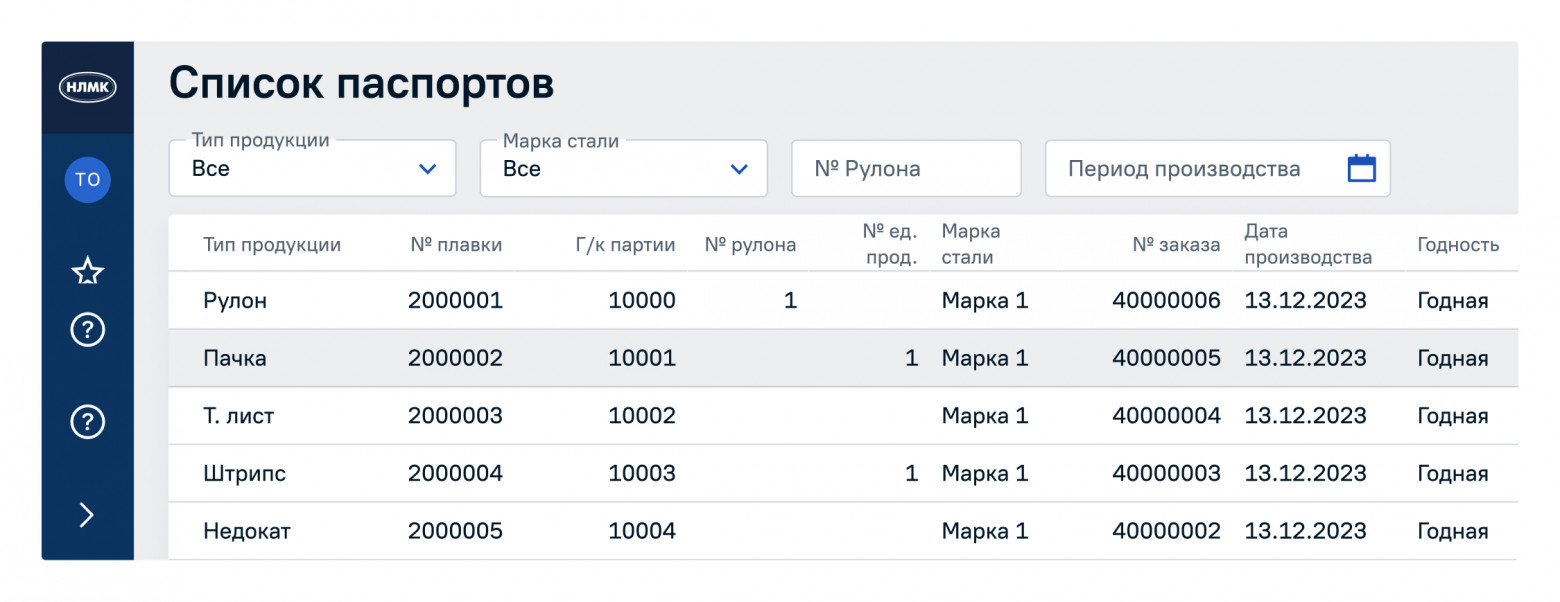Expand the sidebar with the arrow chevron
The image size is (1560, 602).
click(88, 515)
